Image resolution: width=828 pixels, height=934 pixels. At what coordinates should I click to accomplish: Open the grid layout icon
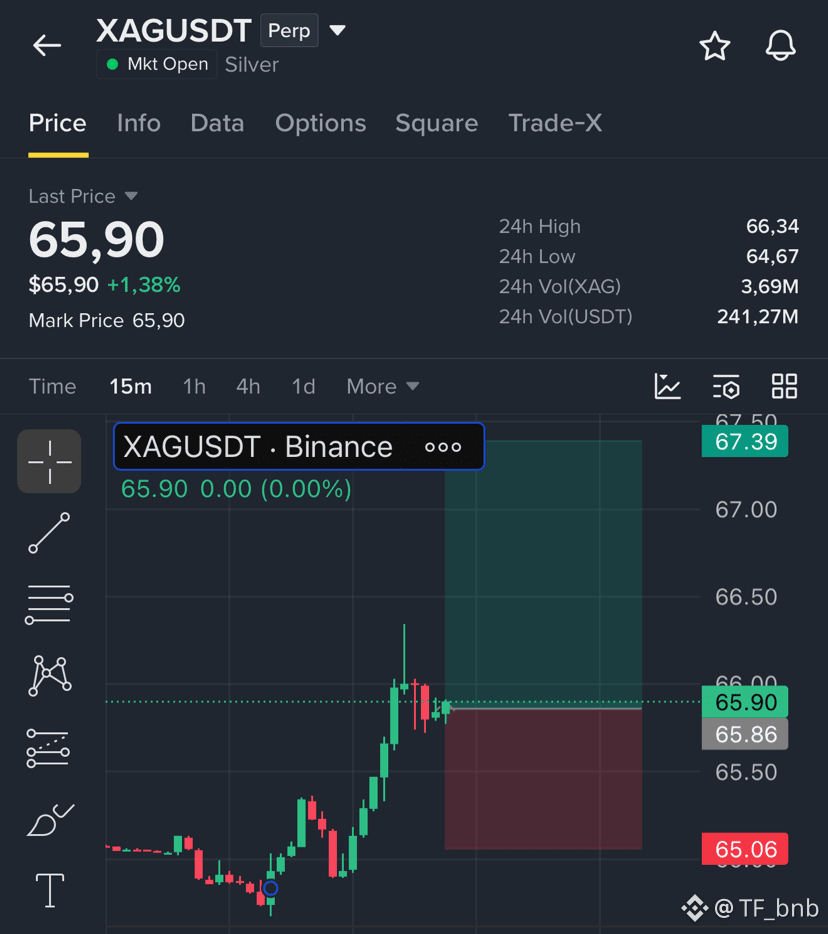point(785,386)
